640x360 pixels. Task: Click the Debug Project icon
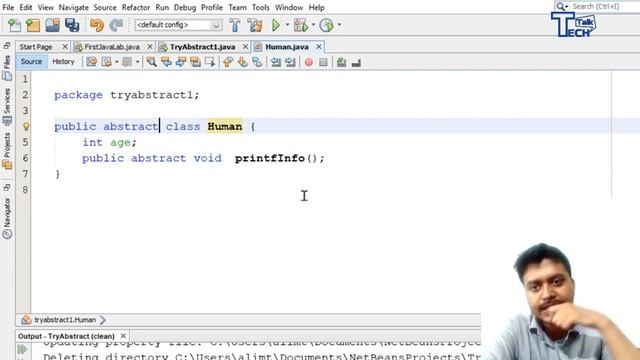click(x=301, y=25)
